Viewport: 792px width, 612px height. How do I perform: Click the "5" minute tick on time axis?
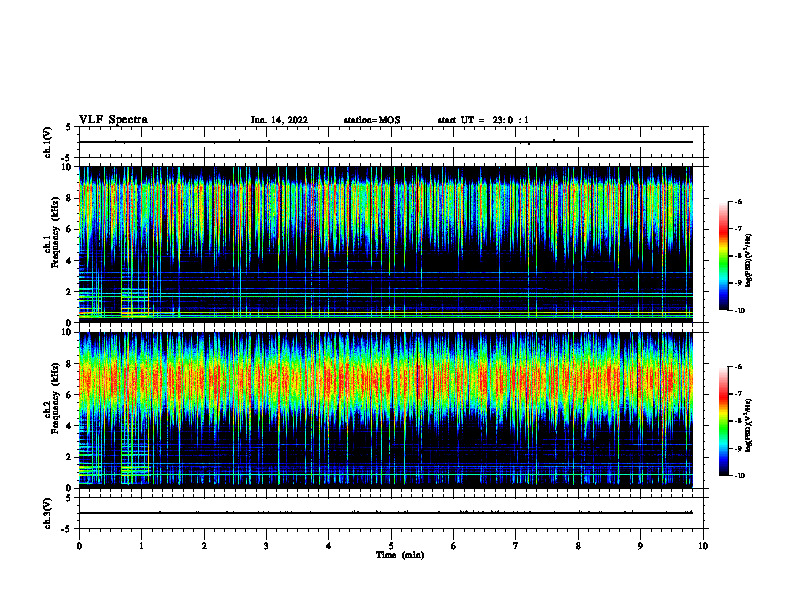(391, 546)
